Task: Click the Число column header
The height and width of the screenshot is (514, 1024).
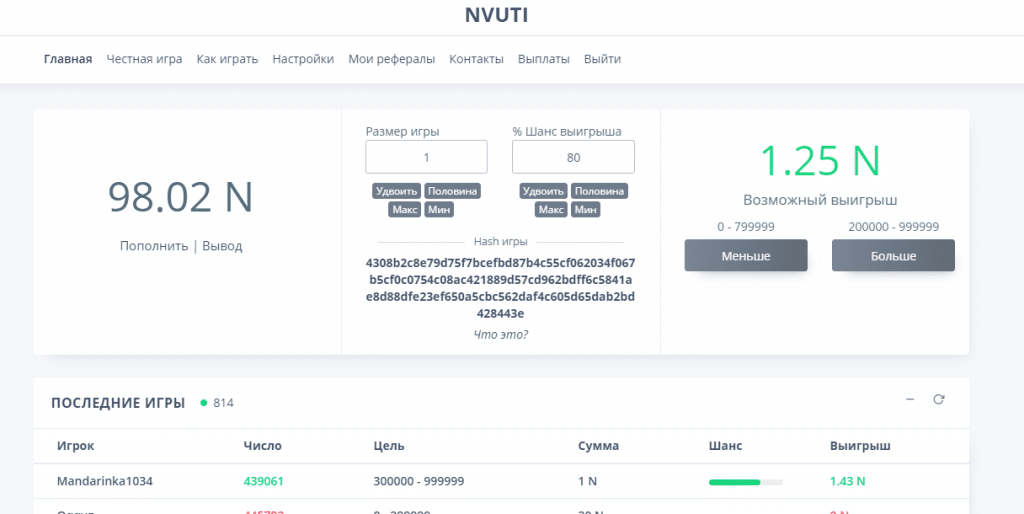Action: pyautogui.click(x=263, y=446)
